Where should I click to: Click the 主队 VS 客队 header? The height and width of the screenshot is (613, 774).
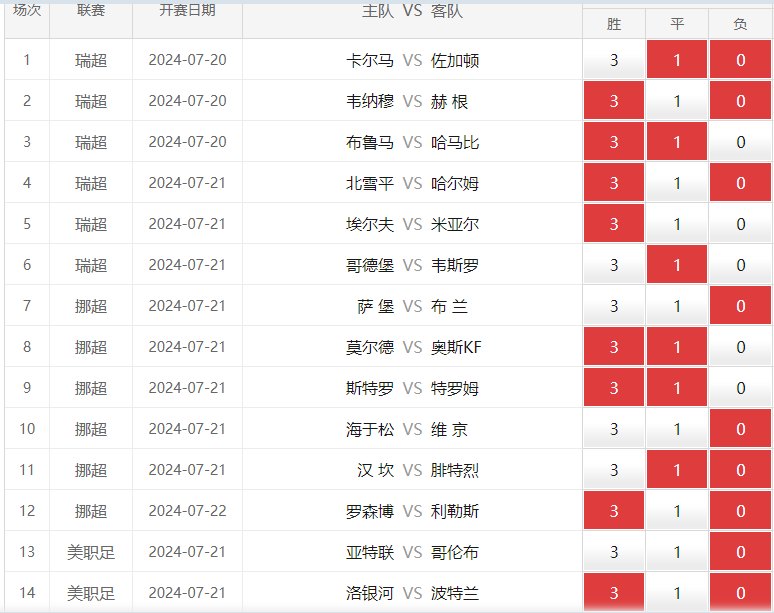pos(412,11)
